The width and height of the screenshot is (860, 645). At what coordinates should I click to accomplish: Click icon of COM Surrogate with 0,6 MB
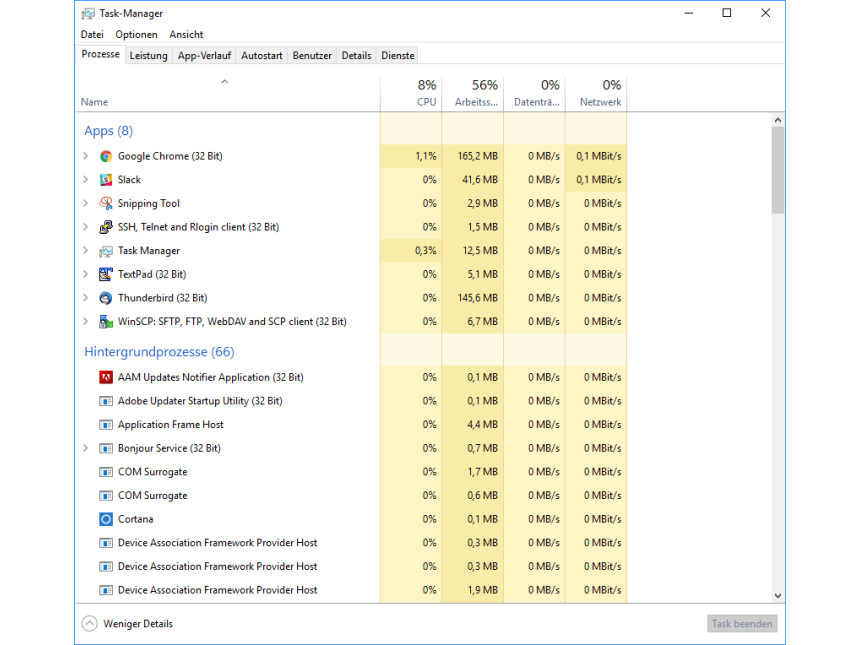(x=106, y=495)
